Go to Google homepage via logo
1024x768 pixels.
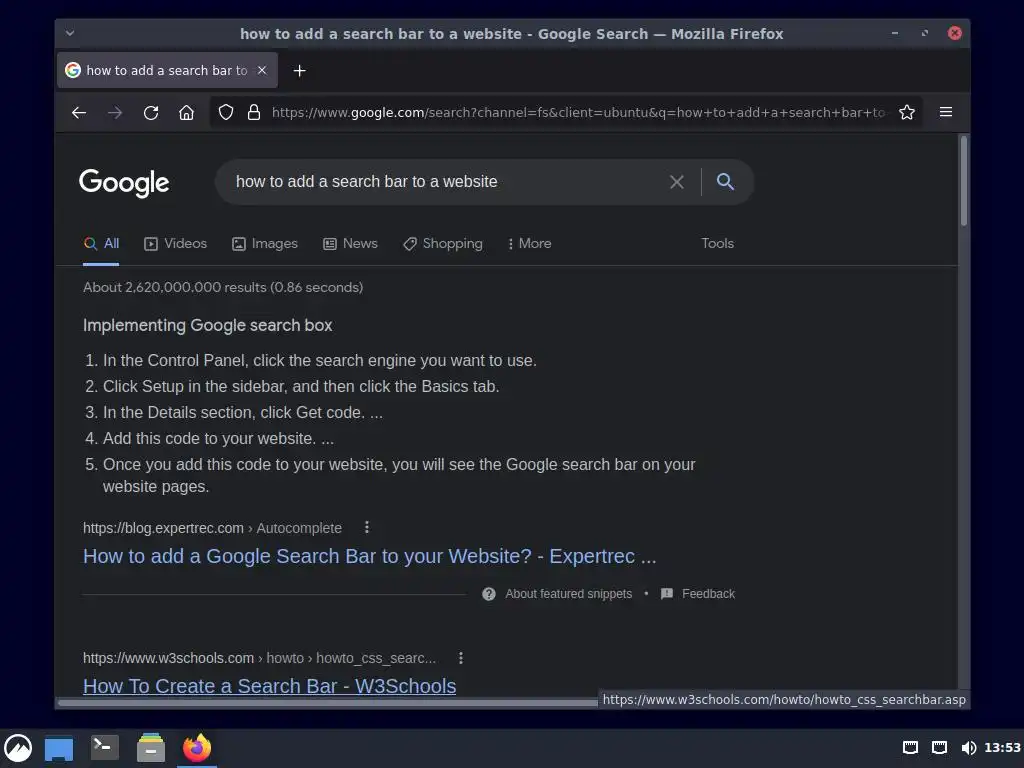[x=124, y=183]
